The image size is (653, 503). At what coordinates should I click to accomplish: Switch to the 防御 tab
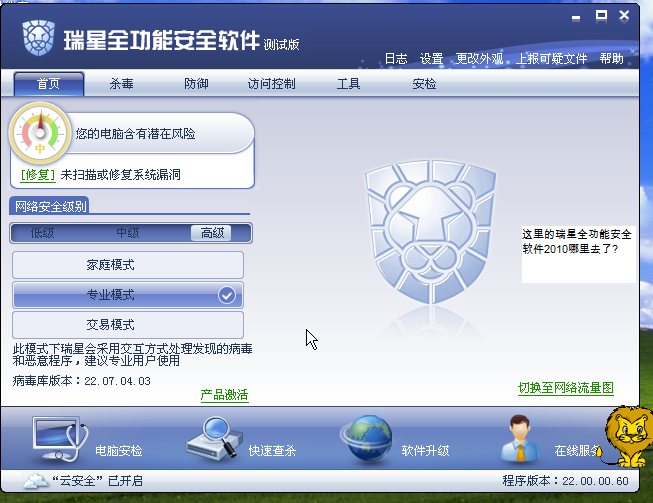[196, 84]
